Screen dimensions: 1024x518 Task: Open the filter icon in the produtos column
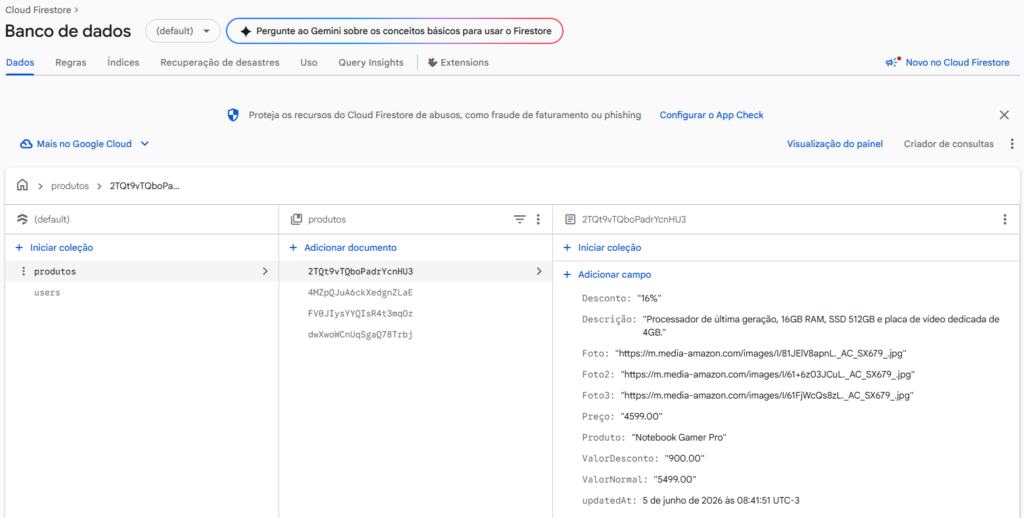coord(520,219)
